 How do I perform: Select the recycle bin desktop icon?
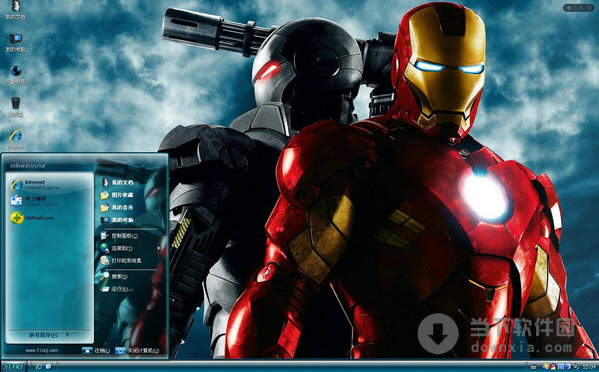point(15,107)
